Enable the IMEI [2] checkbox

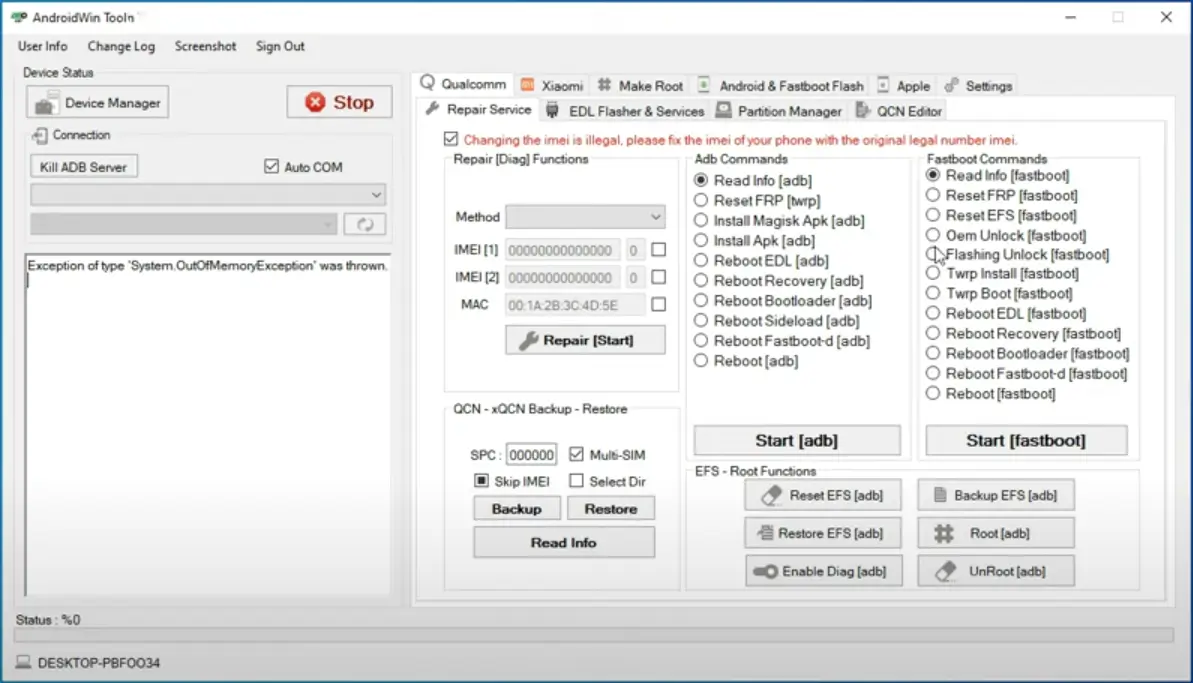pos(659,277)
